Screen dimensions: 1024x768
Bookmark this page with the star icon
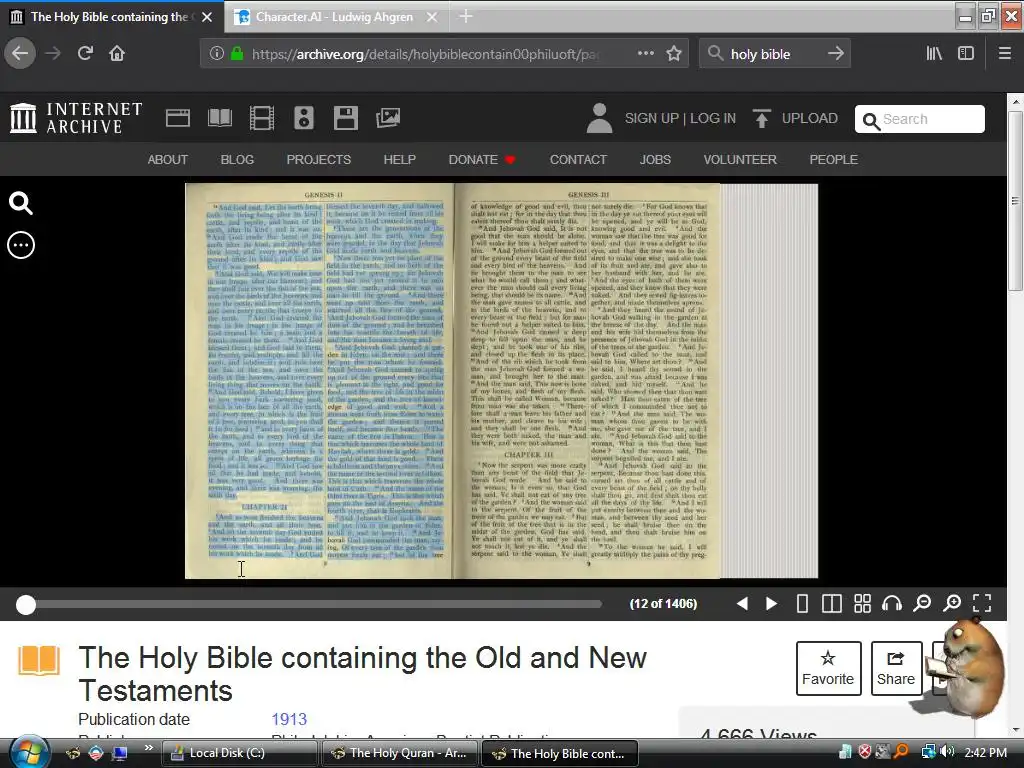pyautogui.click(x=674, y=54)
